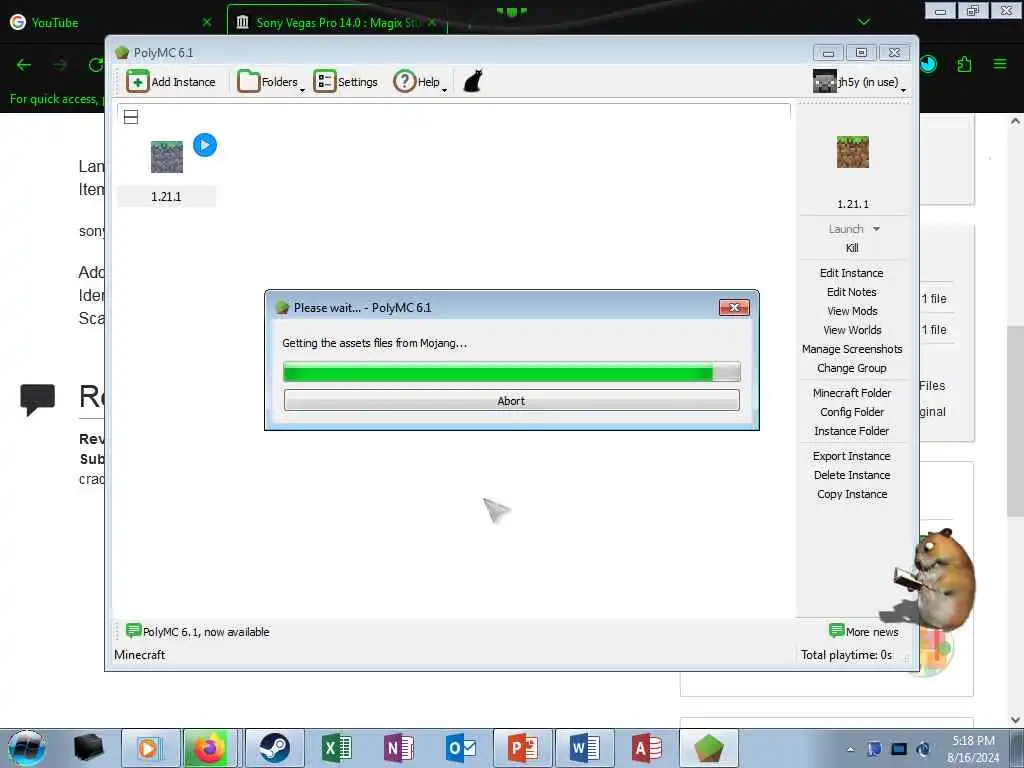Open the Instance Folder
Image resolution: width=1024 pixels, height=768 pixels.
coord(852,430)
